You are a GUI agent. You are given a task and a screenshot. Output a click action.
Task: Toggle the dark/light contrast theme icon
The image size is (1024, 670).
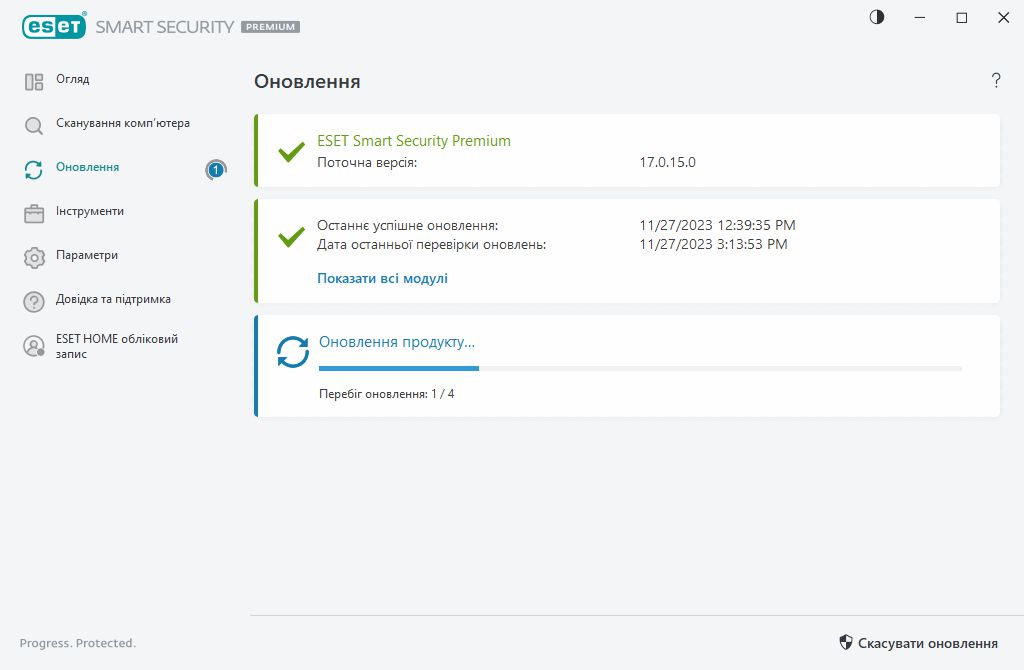coord(877,18)
